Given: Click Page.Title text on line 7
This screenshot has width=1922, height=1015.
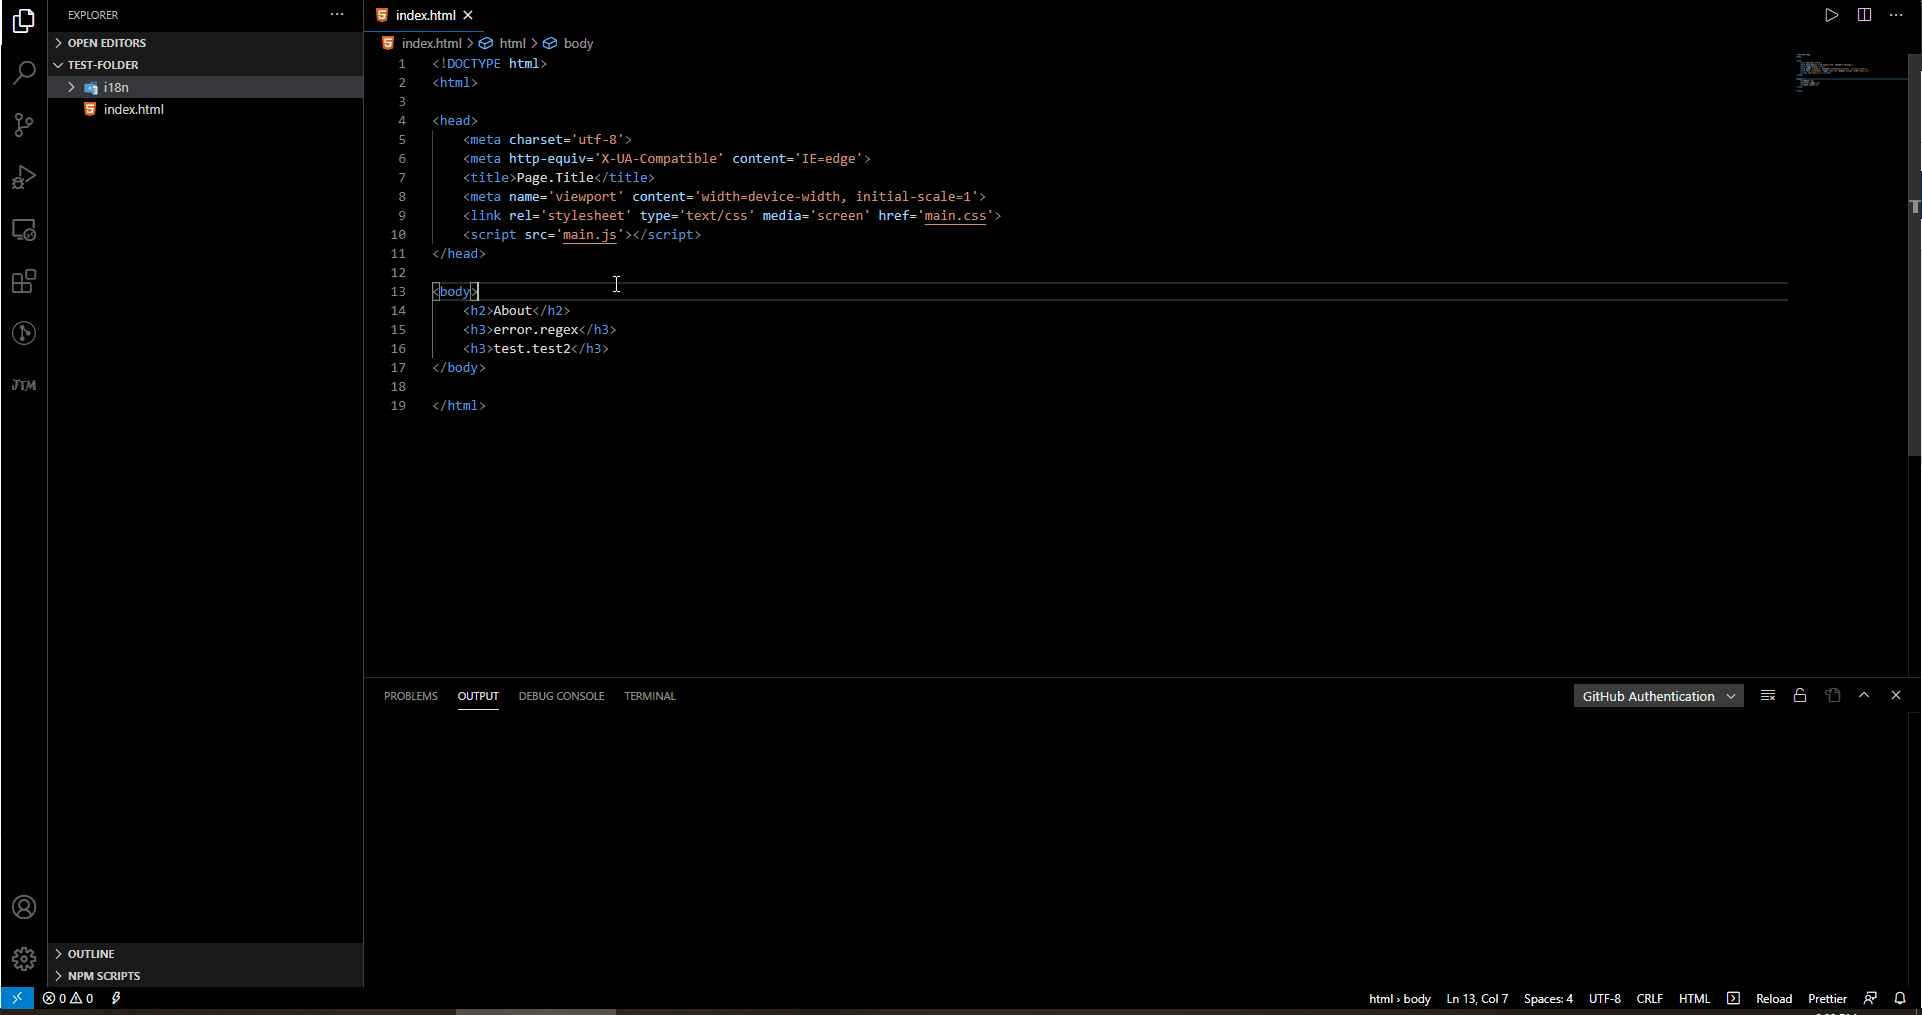Looking at the screenshot, I should pyautogui.click(x=555, y=177).
